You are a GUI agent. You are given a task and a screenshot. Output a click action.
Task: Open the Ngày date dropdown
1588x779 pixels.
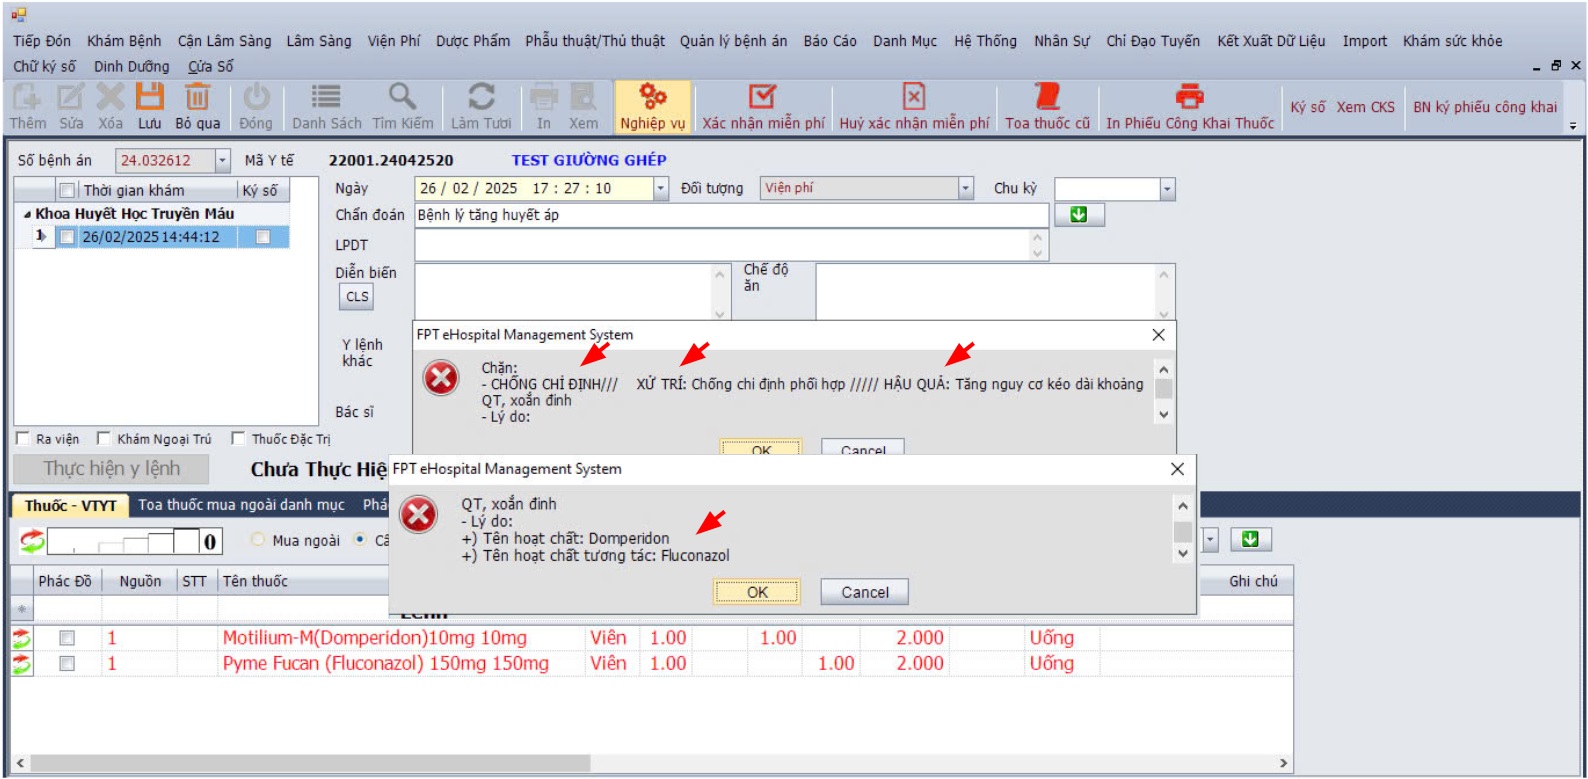[x=660, y=188]
